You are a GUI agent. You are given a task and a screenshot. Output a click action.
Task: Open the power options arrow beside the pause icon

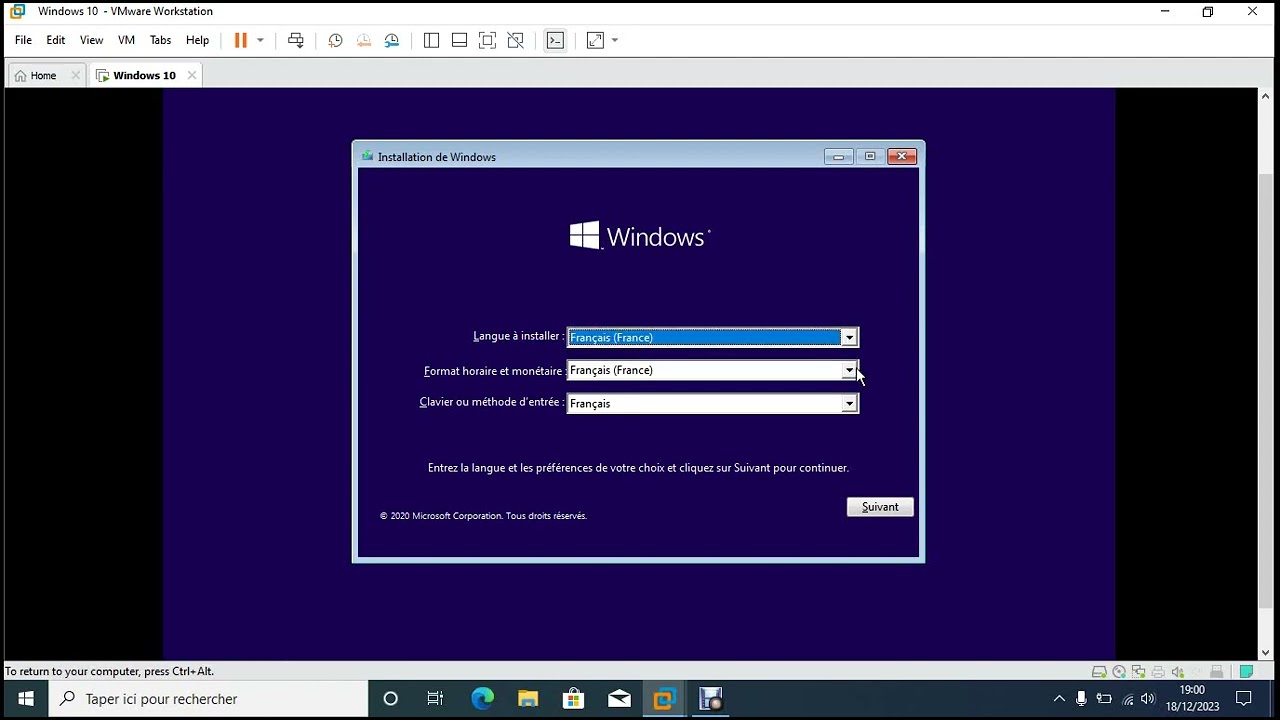(260, 40)
